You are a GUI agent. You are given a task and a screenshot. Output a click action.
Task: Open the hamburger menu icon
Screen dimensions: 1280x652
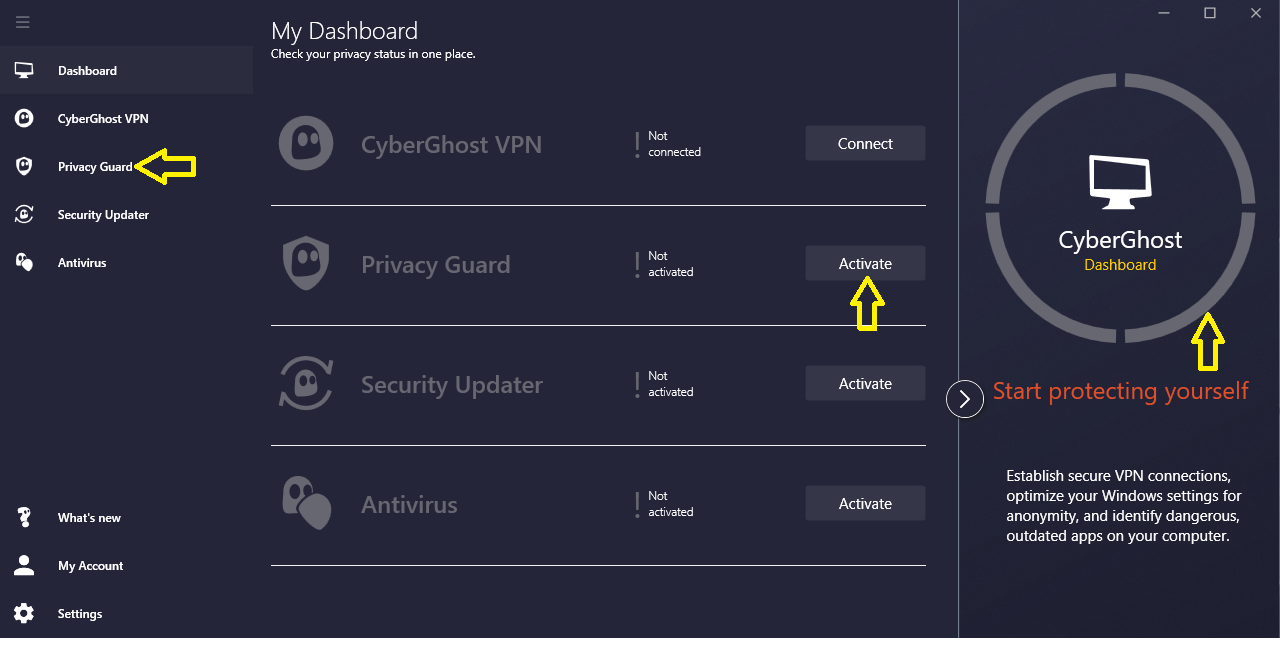pos(23,22)
